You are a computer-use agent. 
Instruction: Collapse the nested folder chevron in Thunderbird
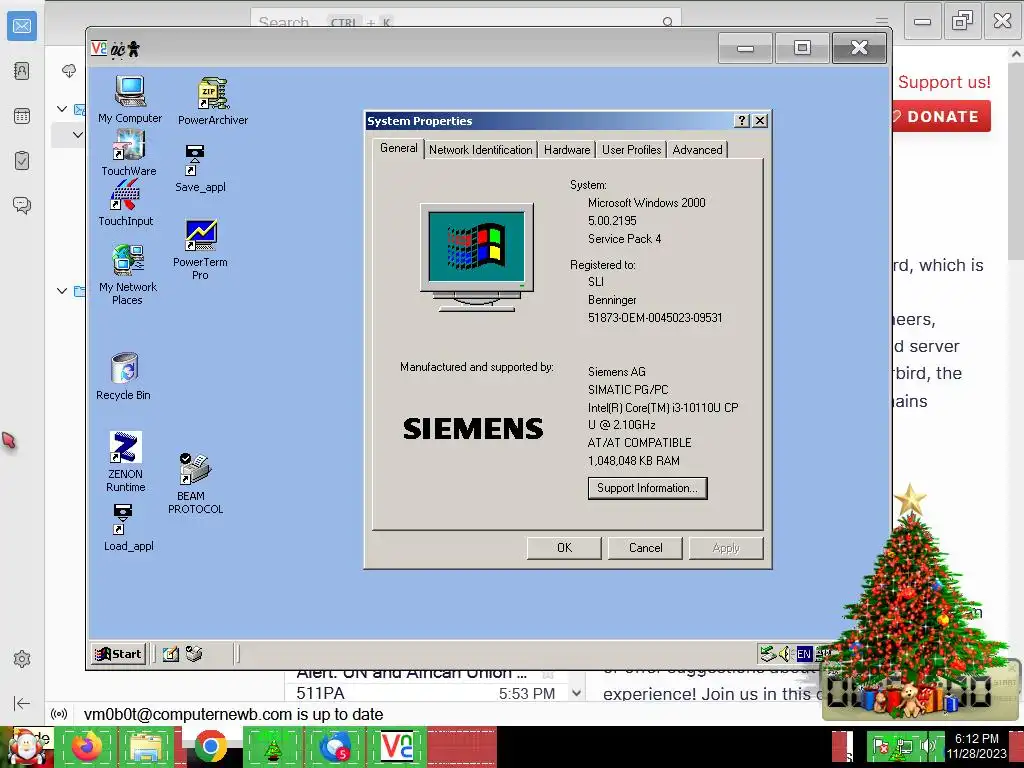pos(78,135)
